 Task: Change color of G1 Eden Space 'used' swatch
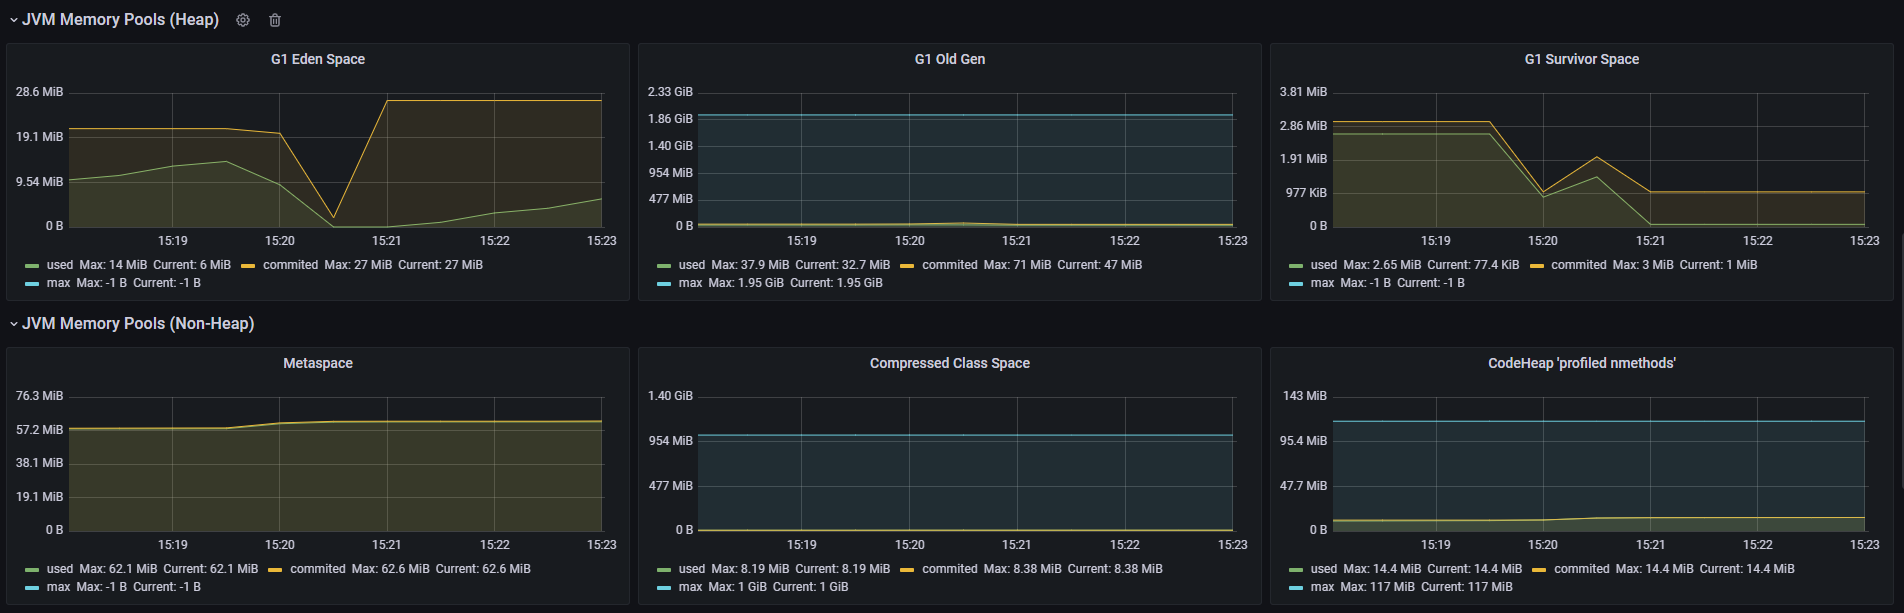point(32,266)
